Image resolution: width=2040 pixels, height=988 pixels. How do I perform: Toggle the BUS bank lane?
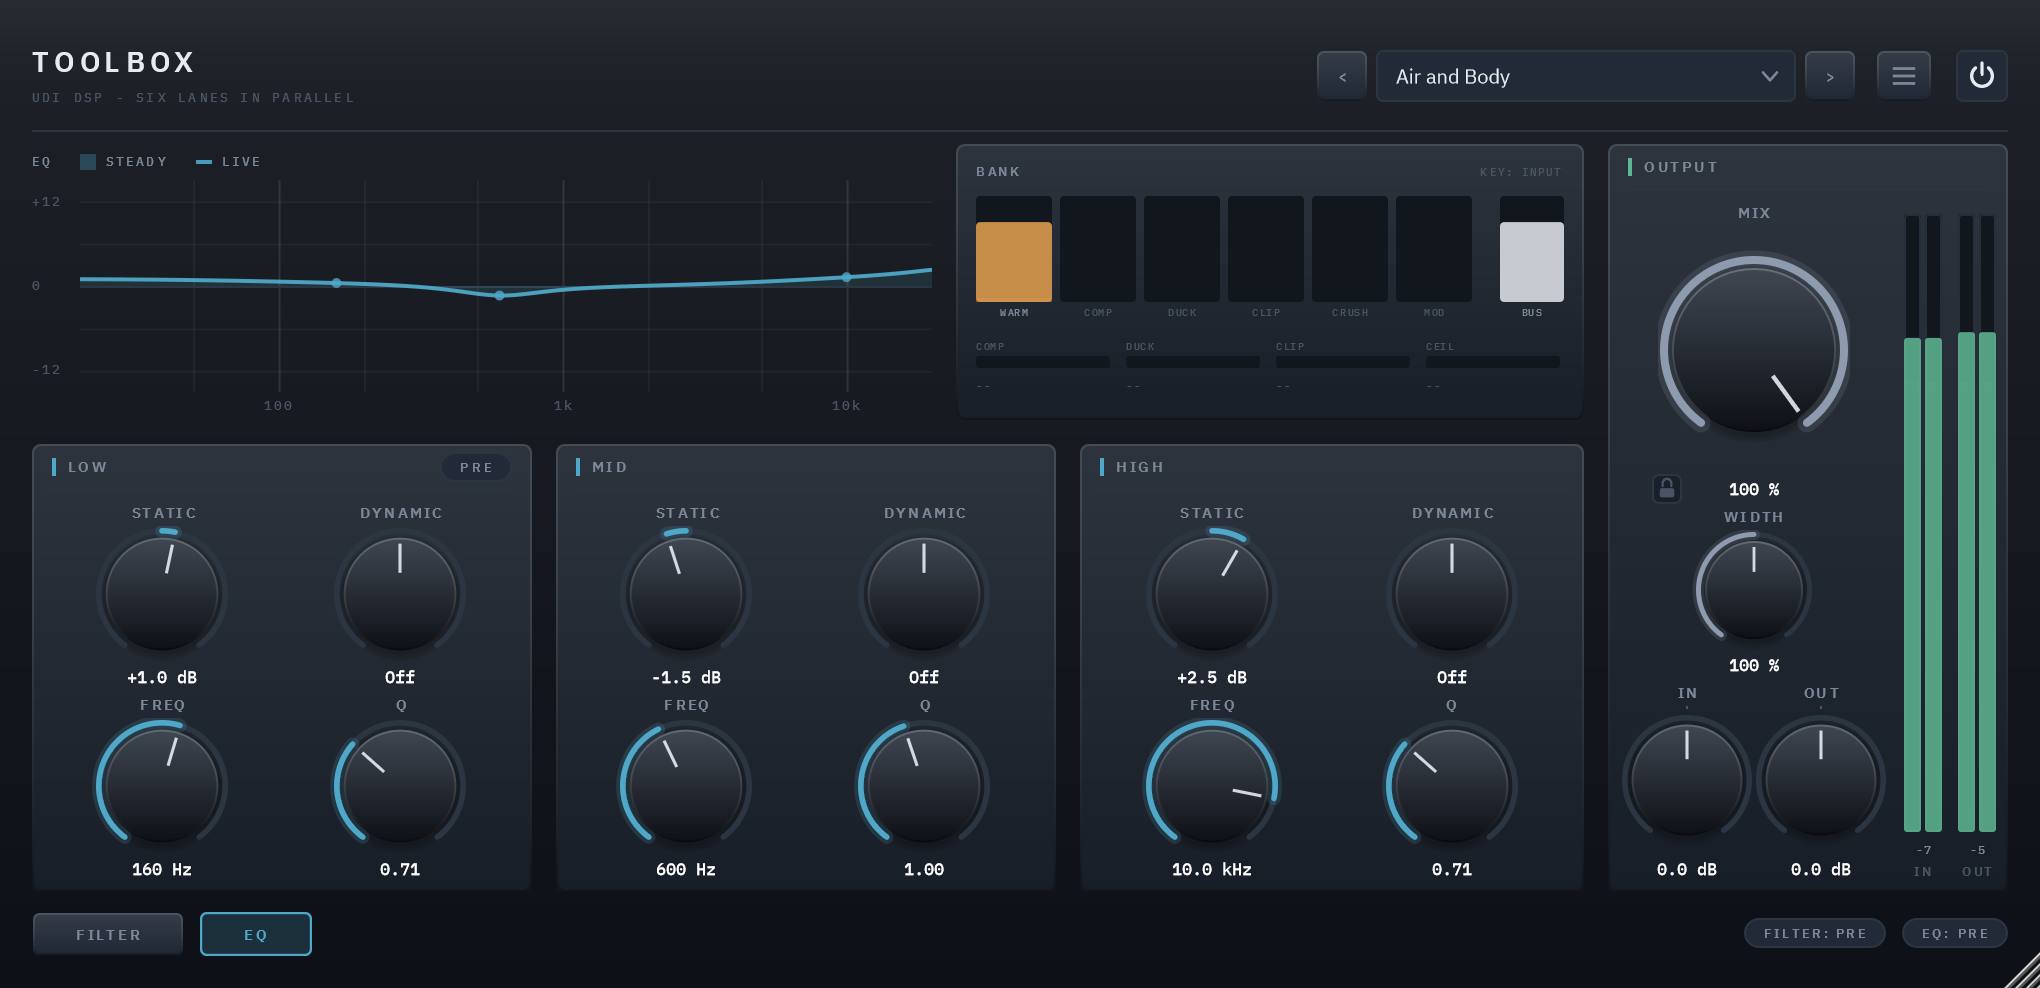coord(1532,249)
